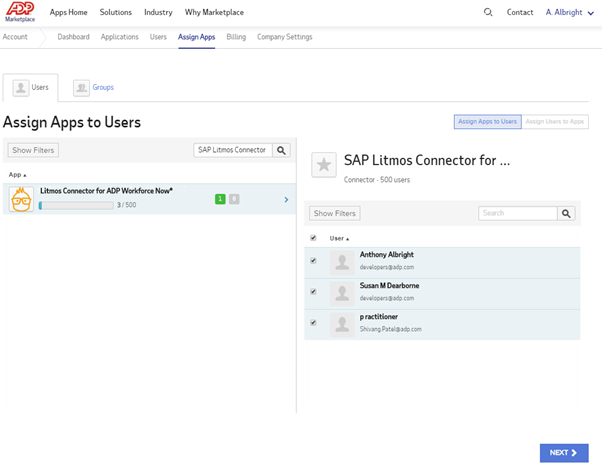
Task: Toggle the select-all users checkbox
Action: point(313,238)
